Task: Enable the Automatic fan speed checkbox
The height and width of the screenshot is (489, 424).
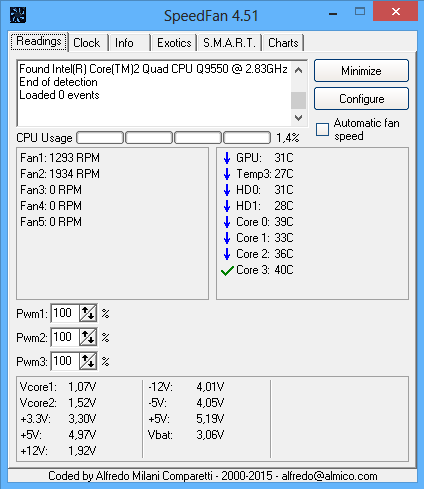Action: click(x=322, y=130)
